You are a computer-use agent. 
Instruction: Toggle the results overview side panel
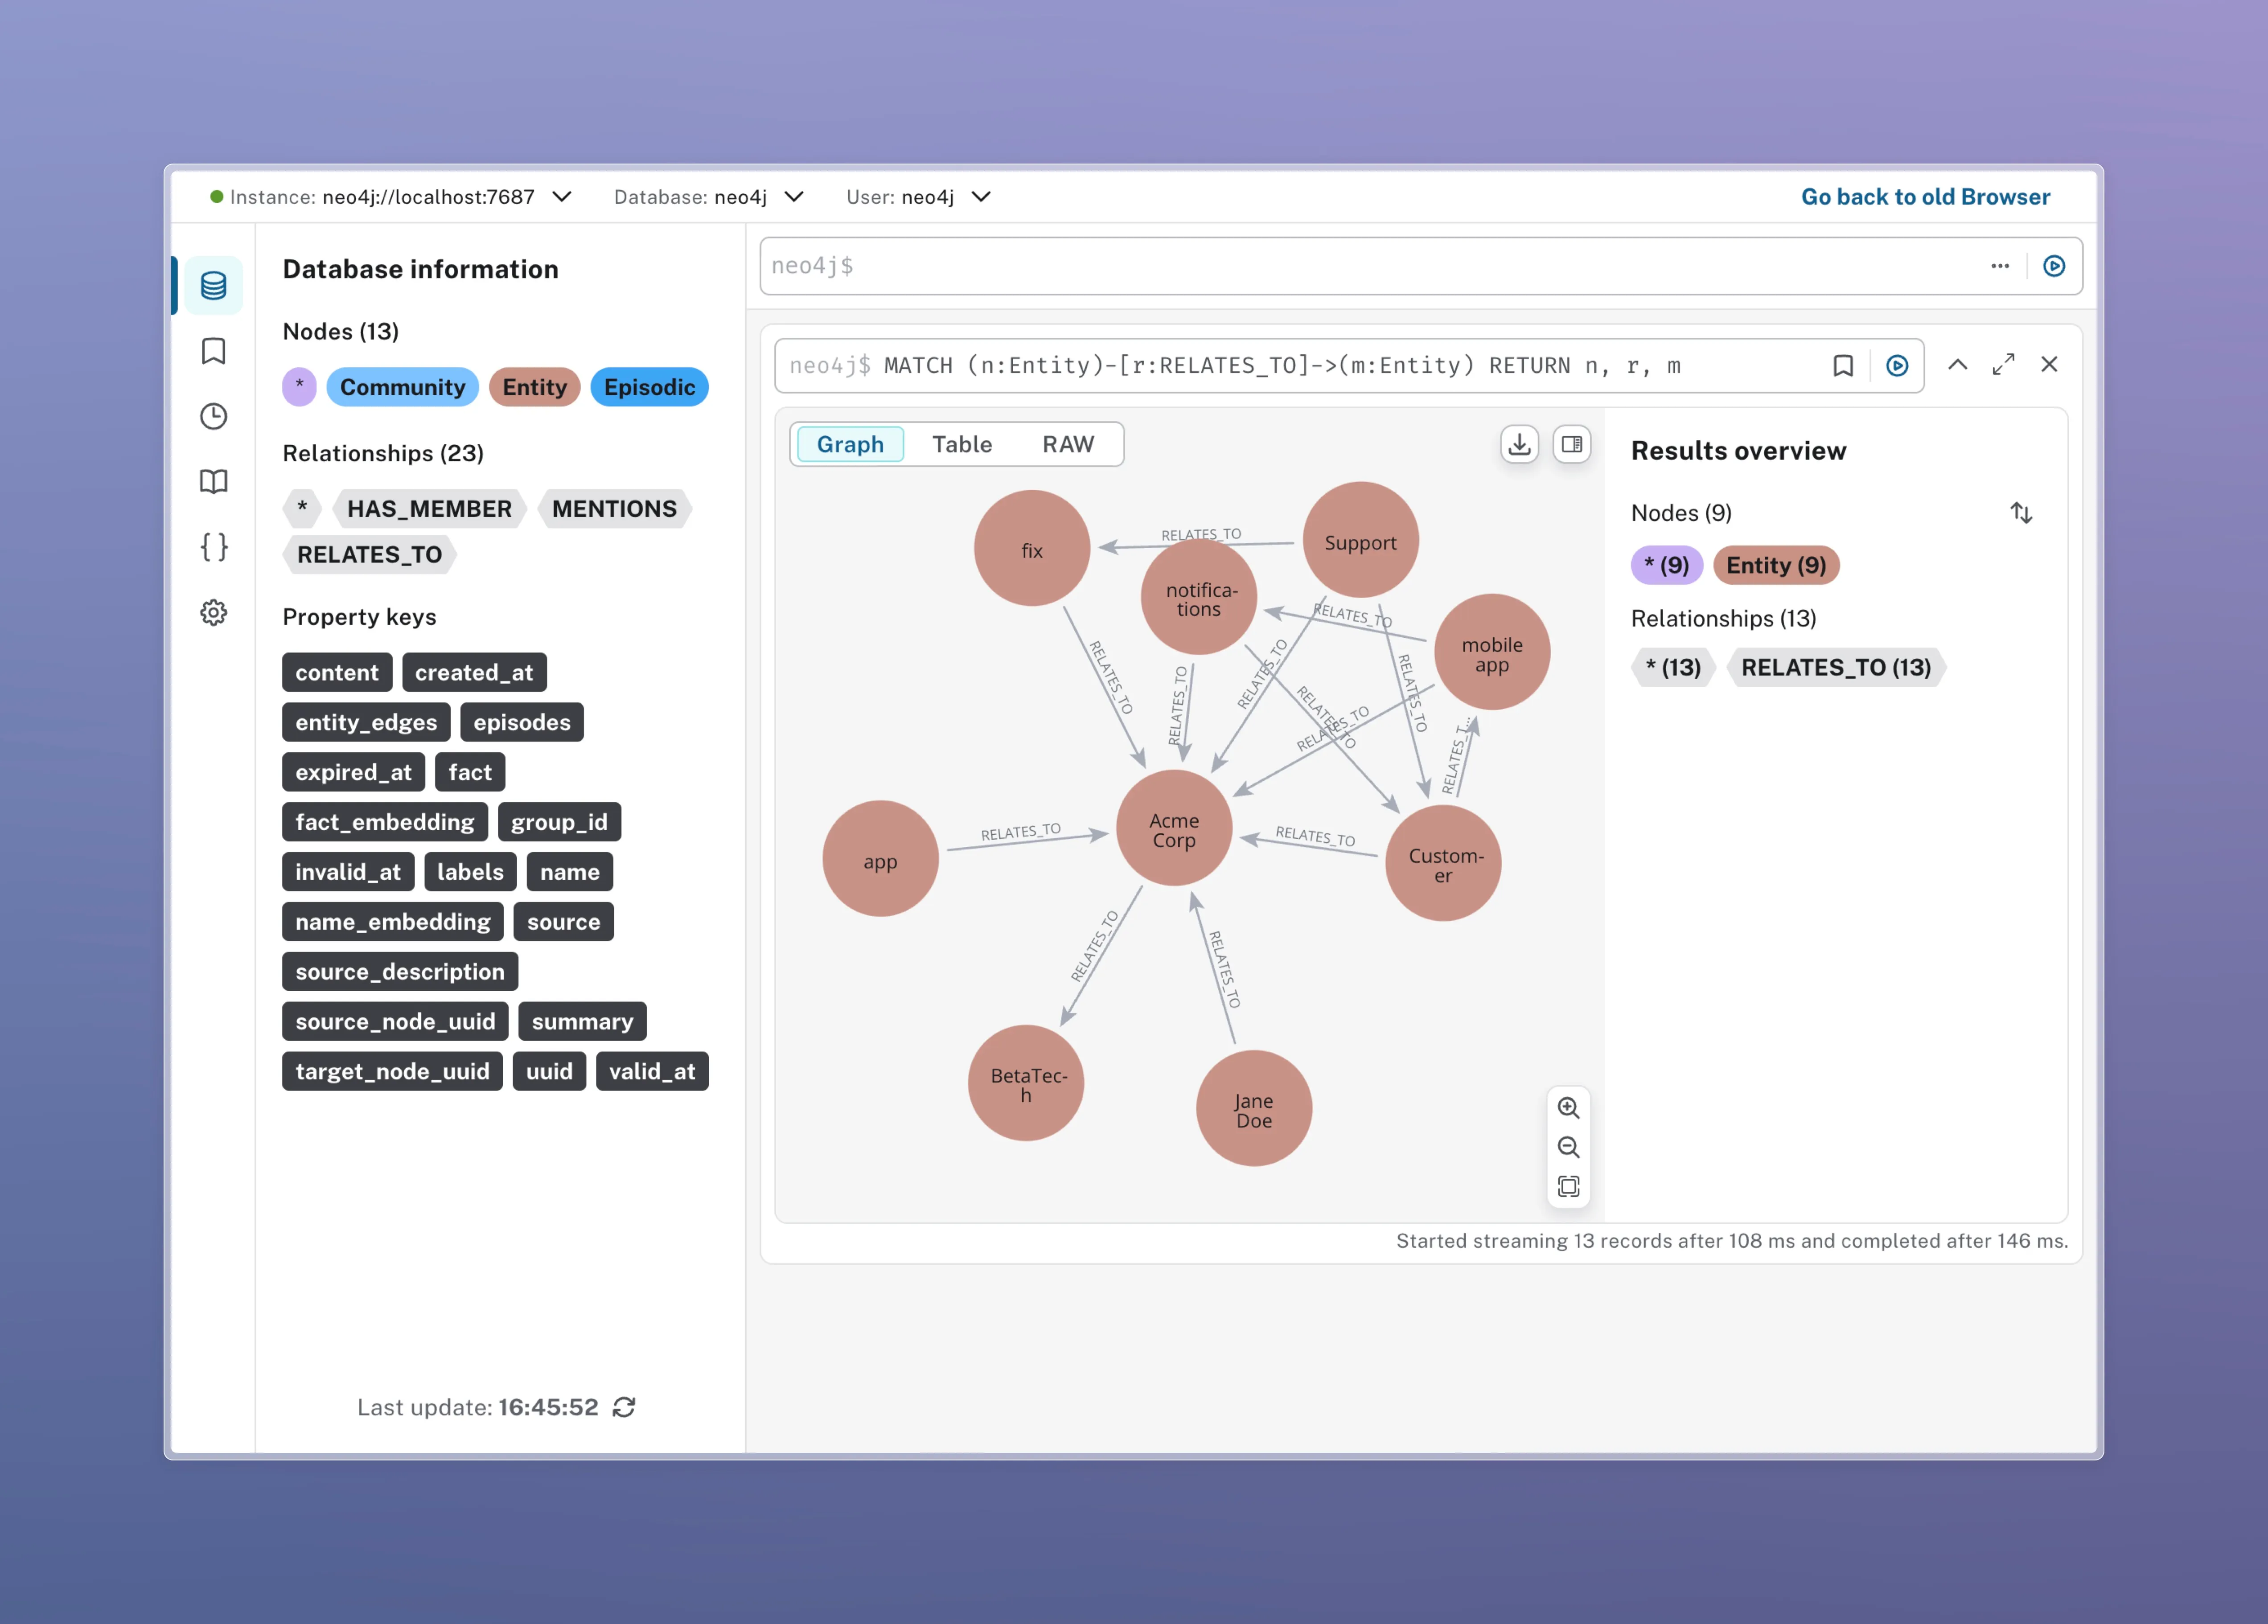click(1572, 444)
